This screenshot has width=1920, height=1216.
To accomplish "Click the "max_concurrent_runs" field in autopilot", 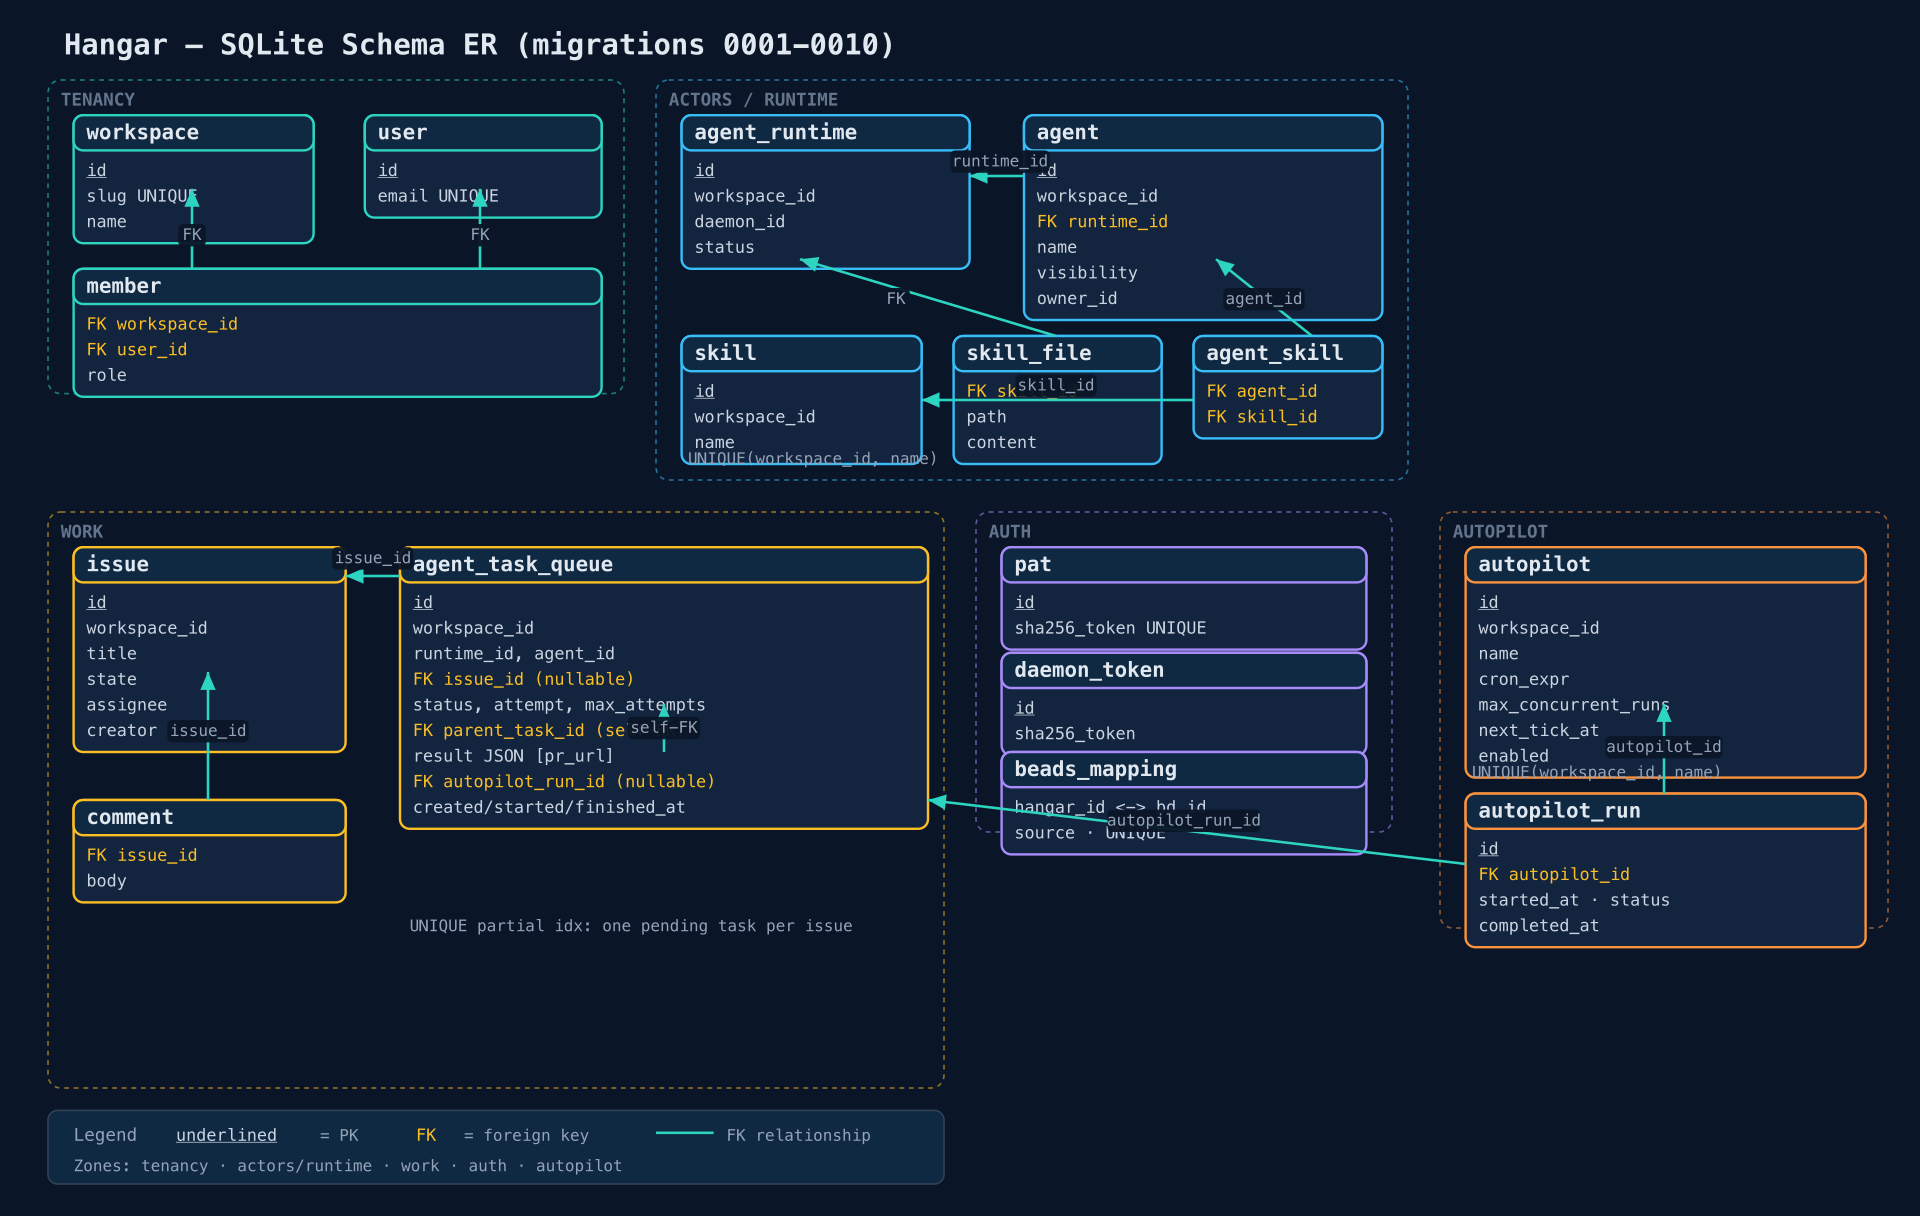I will 1574,705.
